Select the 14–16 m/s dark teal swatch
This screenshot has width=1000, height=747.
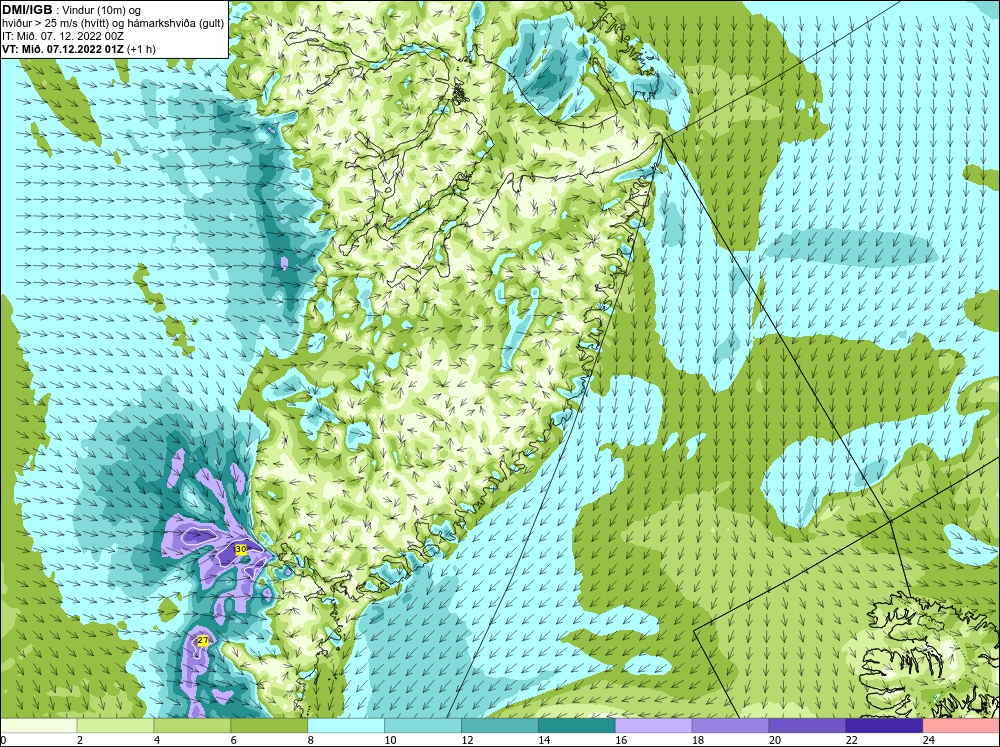(577, 726)
